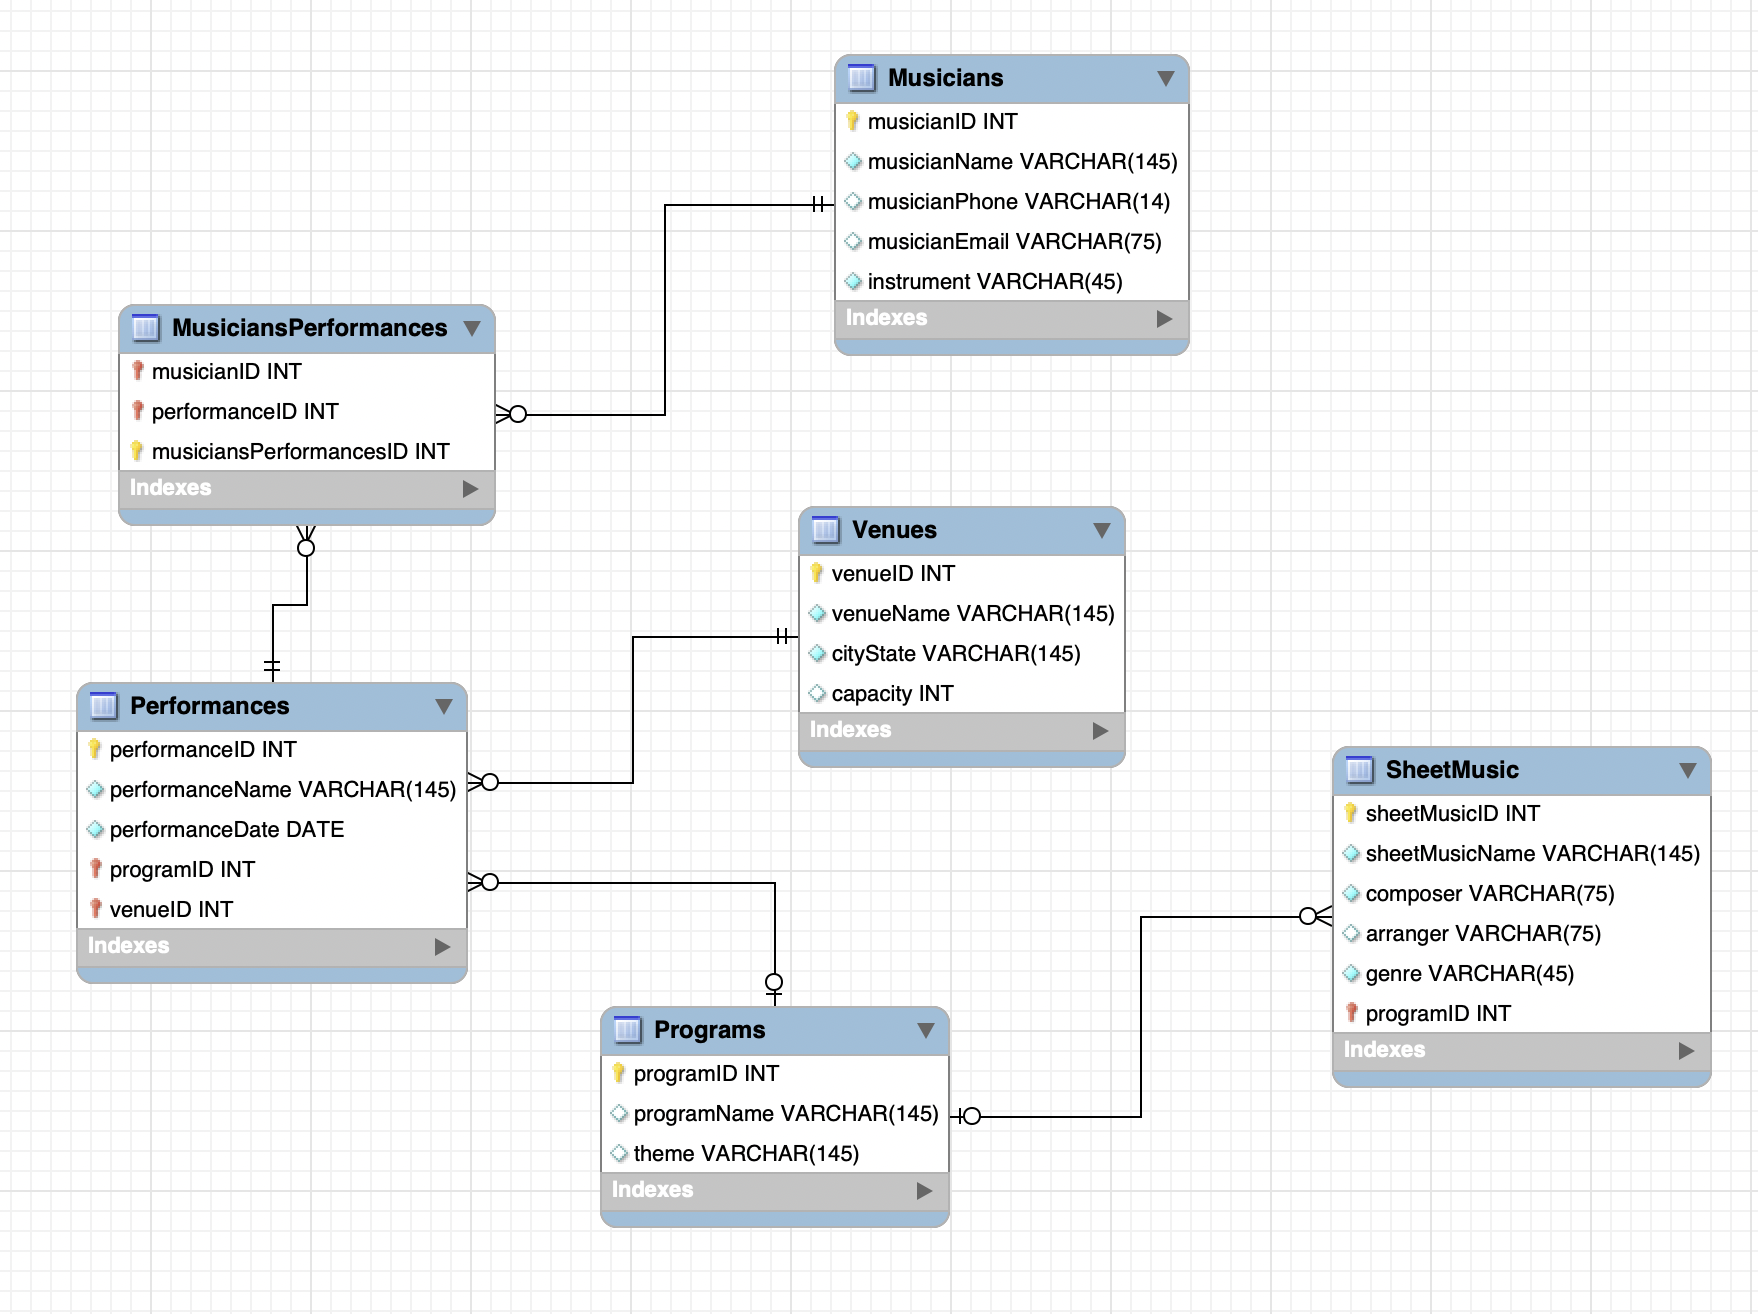Click the MusiciansPerformances table icon

pyautogui.click(x=145, y=327)
